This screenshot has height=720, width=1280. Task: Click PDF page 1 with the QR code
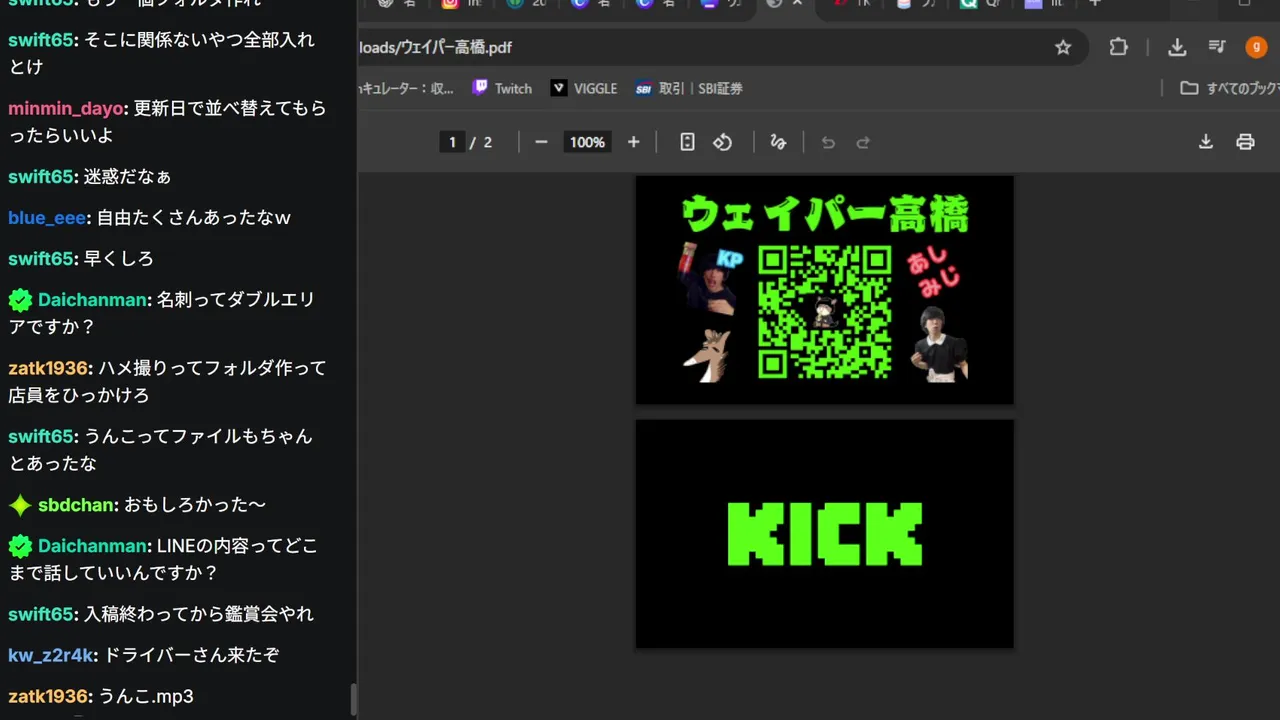pyautogui.click(x=825, y=290)
